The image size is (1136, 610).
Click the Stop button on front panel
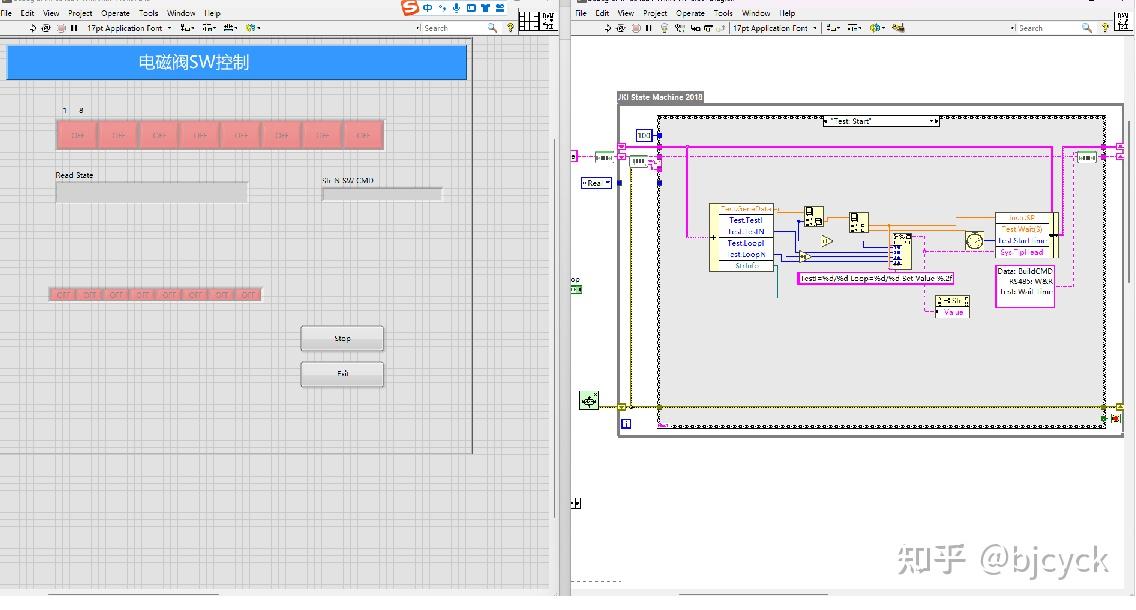342,339
